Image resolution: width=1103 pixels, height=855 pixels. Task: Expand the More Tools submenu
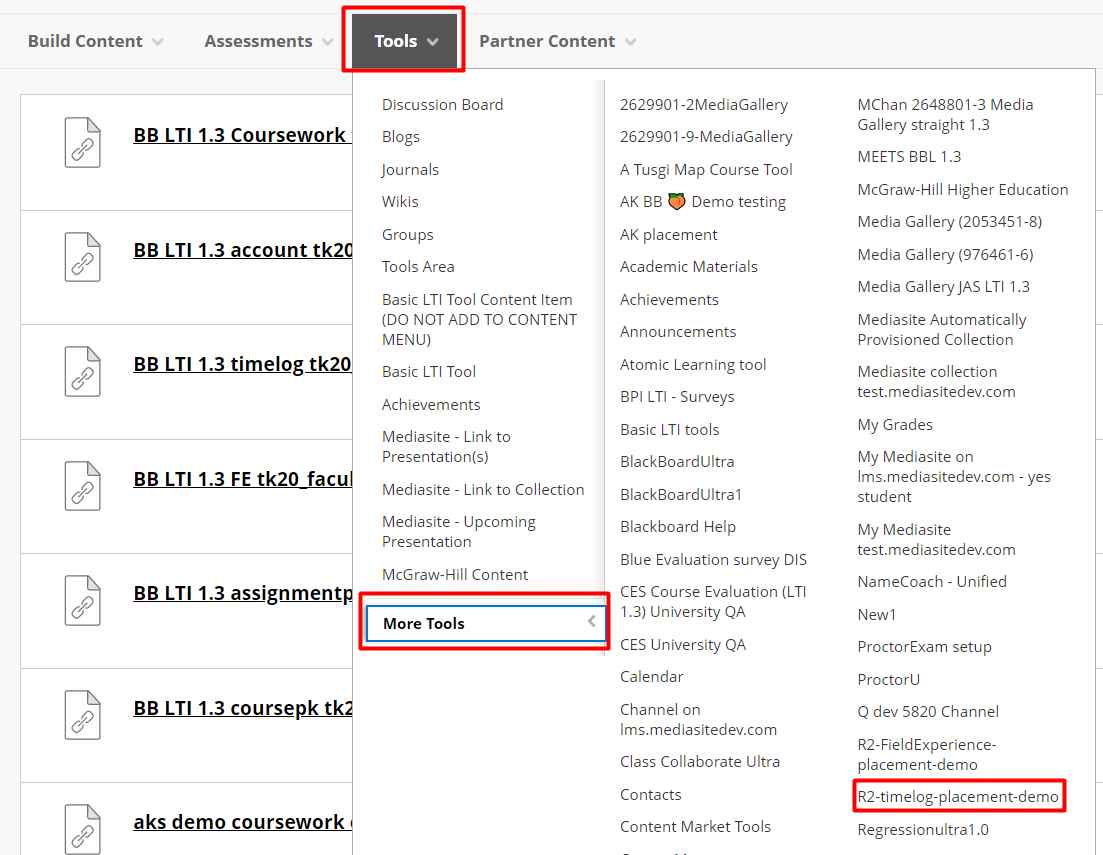pyautogui.click(x=486, y=623)
